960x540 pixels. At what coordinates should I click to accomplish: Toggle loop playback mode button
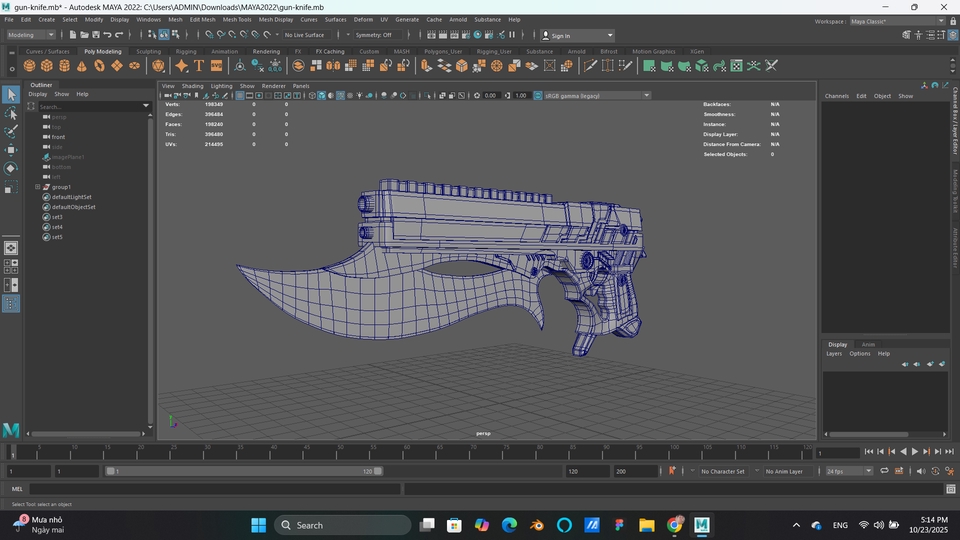click(x=884, y=471)
